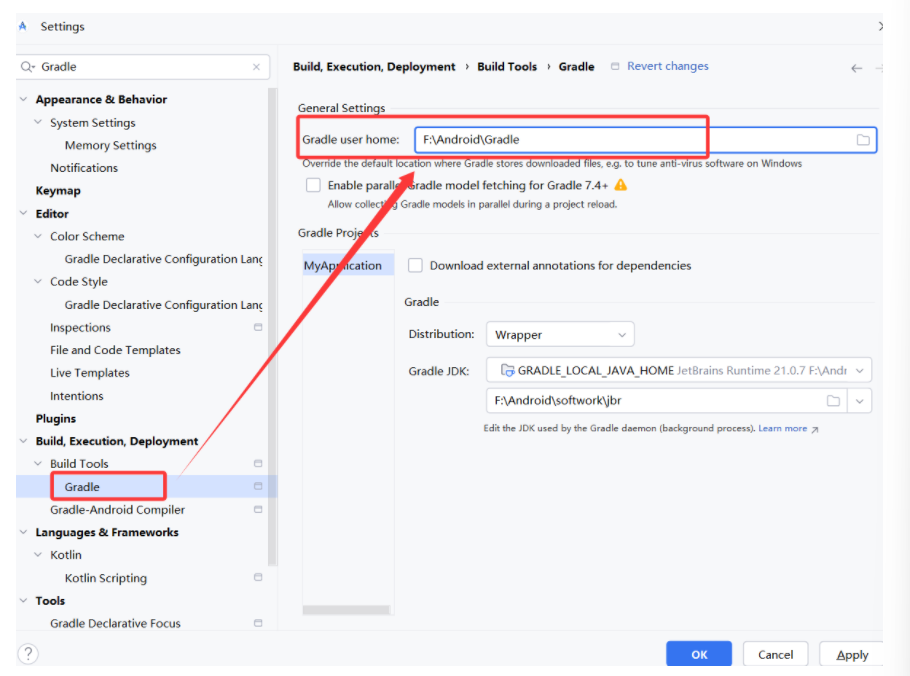Click project-level icon on the Gradle row

258,486
